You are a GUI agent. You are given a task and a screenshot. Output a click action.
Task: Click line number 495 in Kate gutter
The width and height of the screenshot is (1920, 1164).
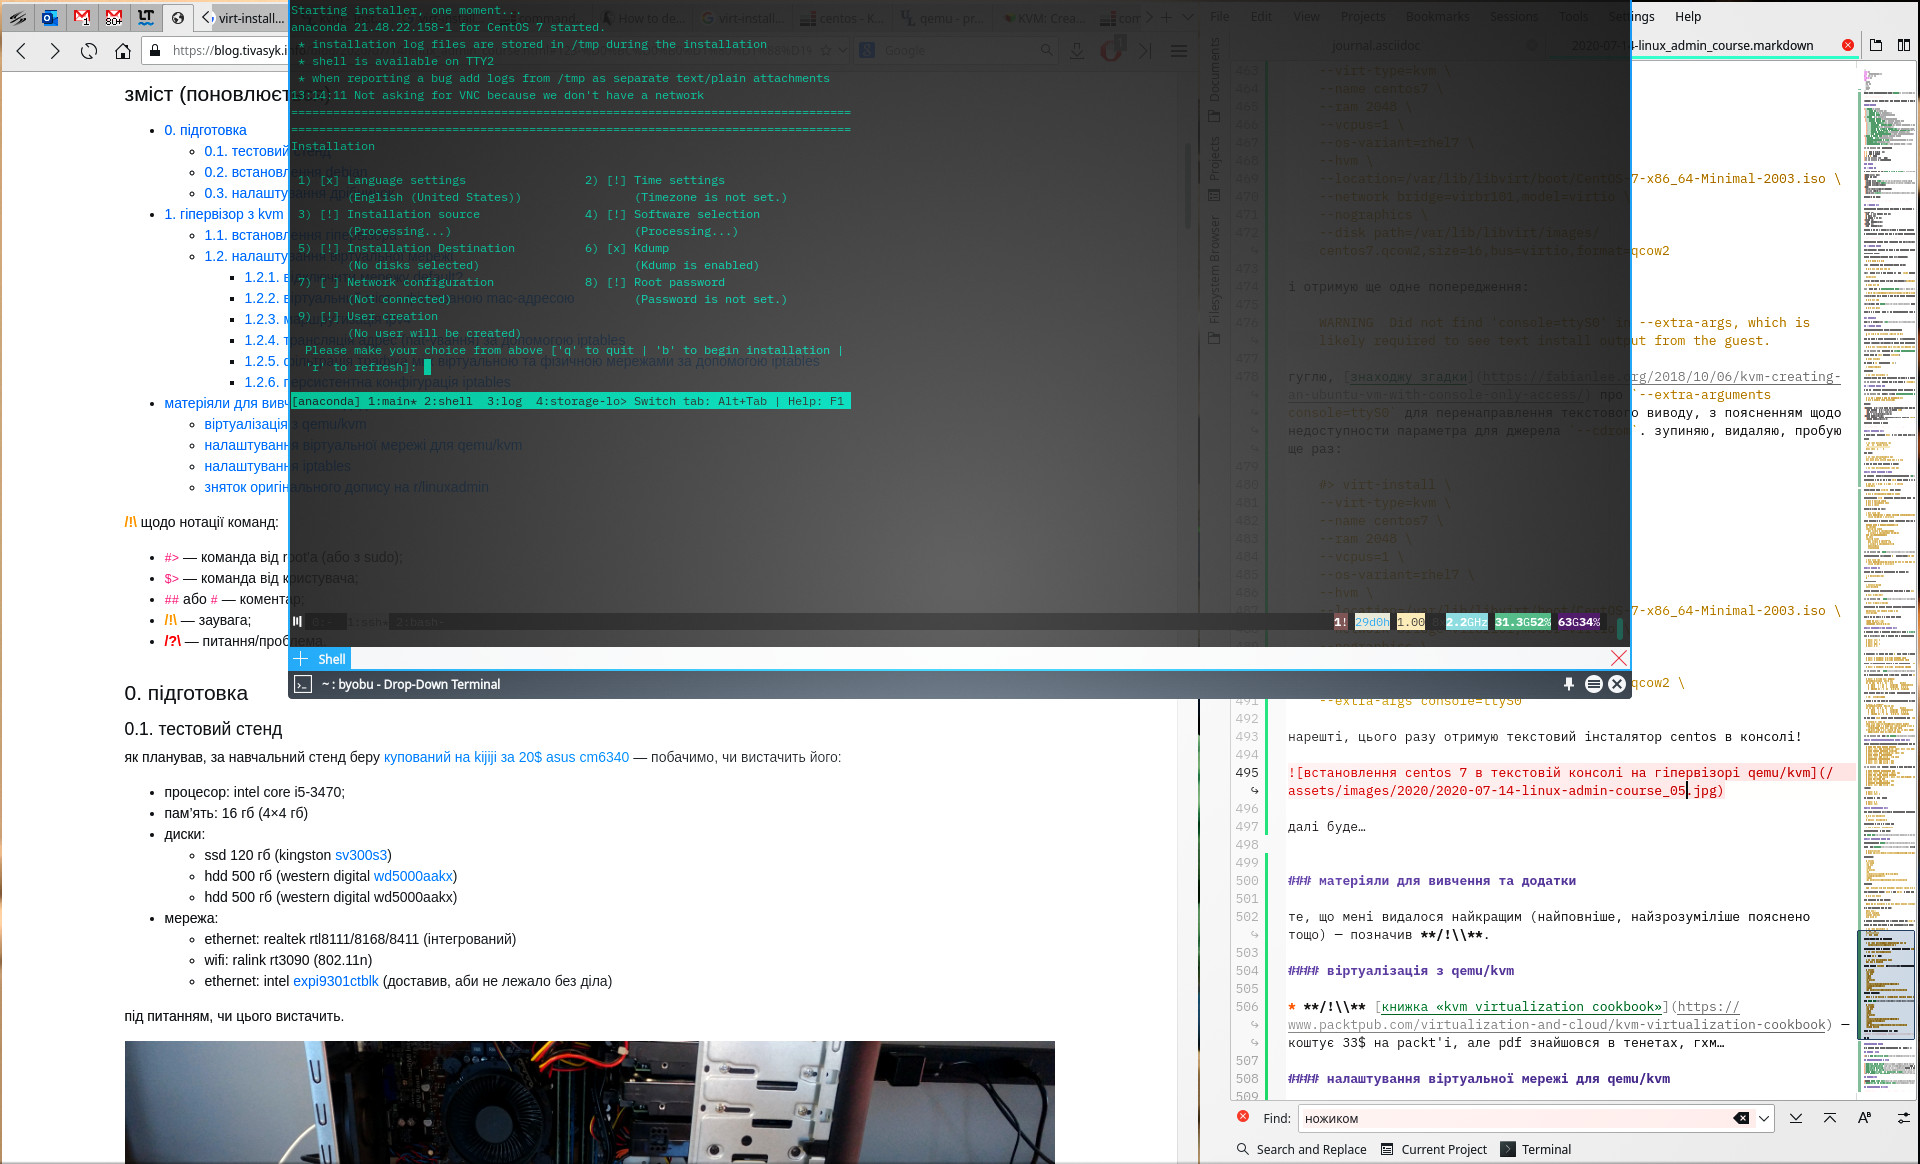point(1246,772)
